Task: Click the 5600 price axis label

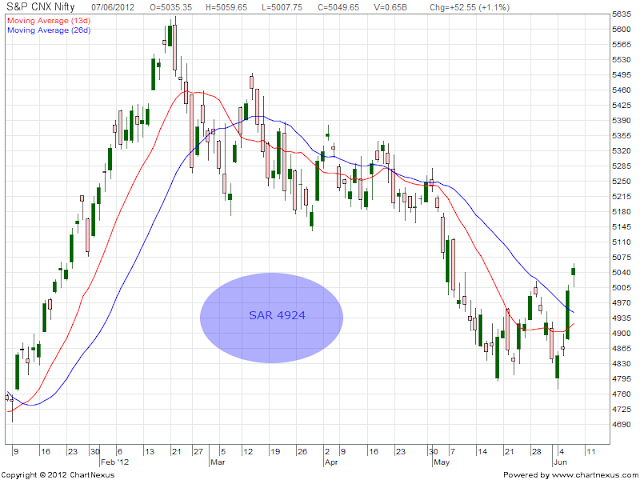Action: 622,29
